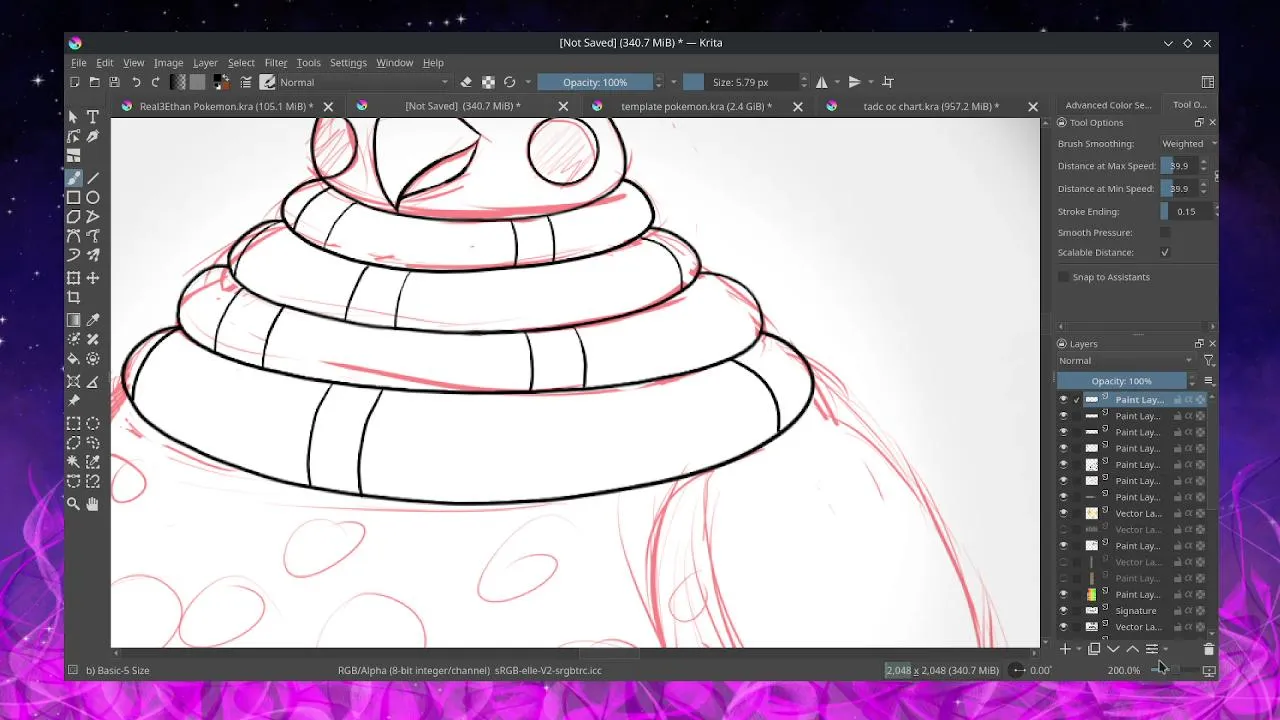Toggle wrap-around mode icon in toolbar
The width and height of the screenshot is (1280, 720).
tap(888, 82)
